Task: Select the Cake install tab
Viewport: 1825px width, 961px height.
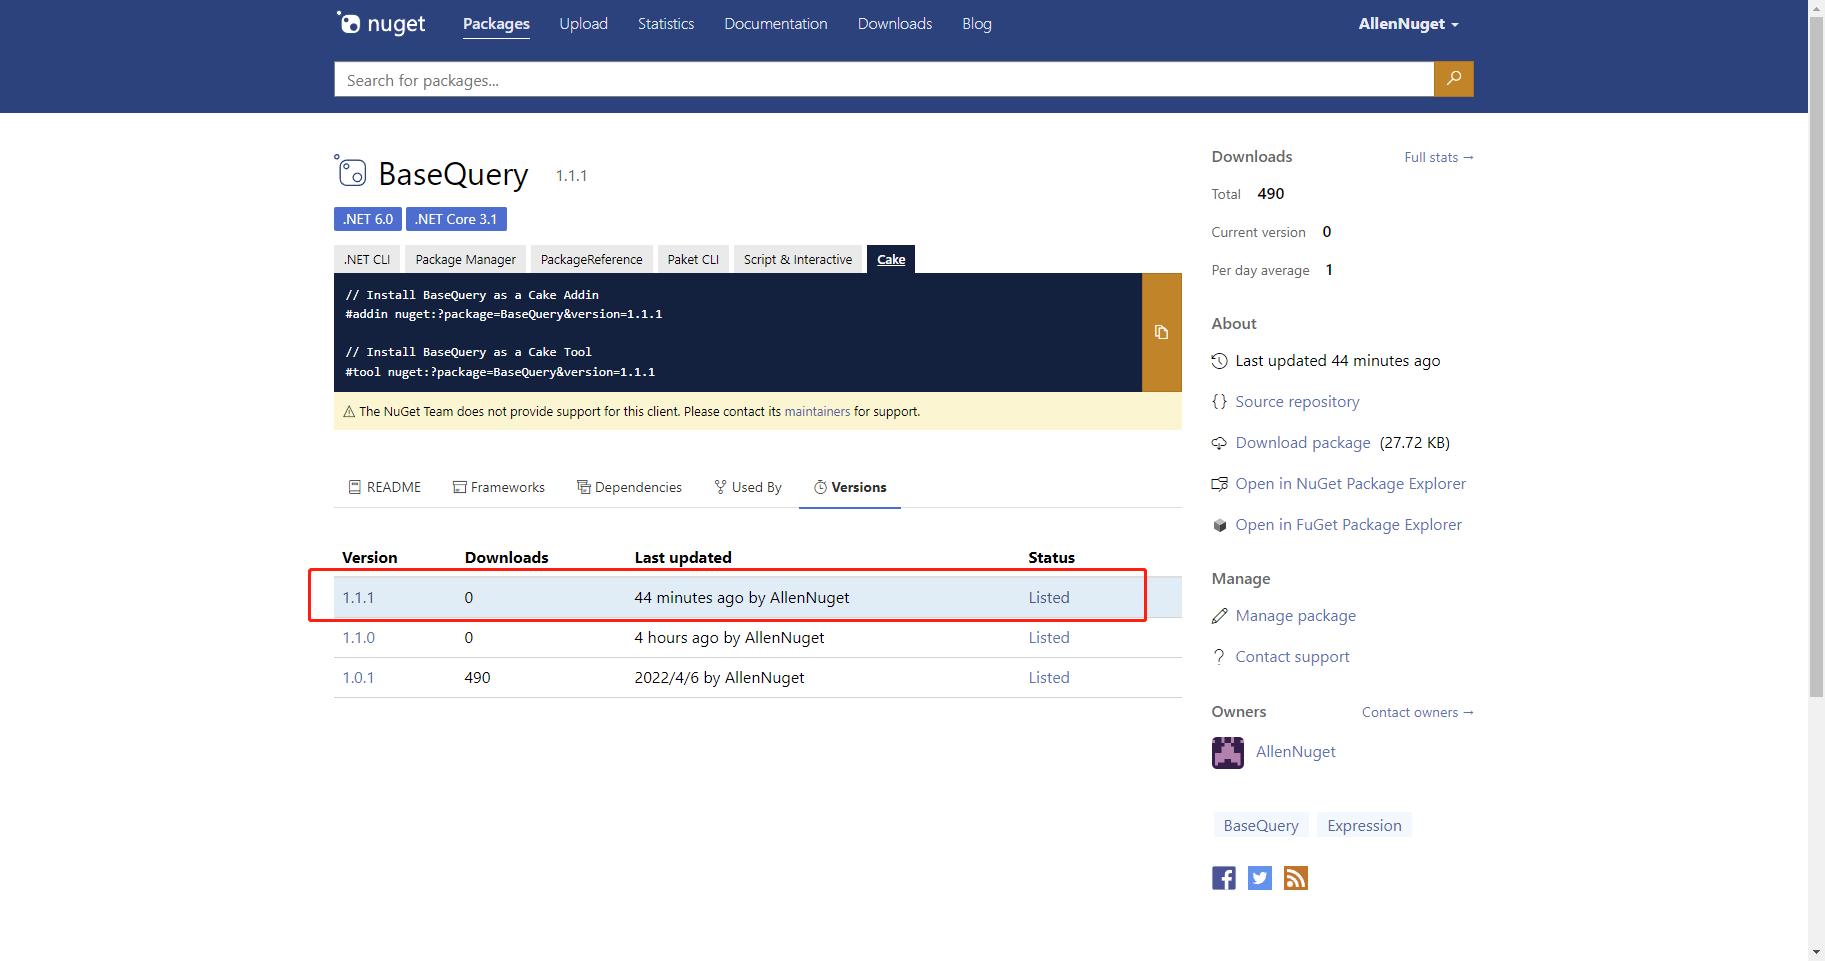Action: point(891,259)
